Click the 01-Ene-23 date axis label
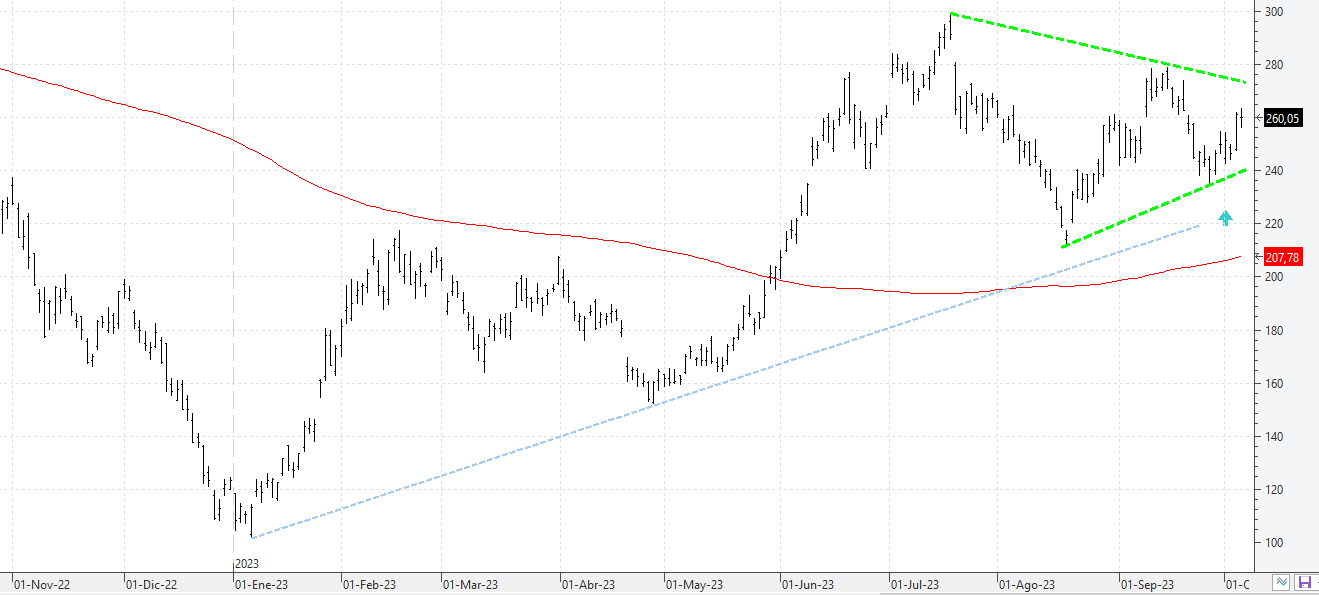Image resolution: width=1319 pixels, height=595 pixels. click(261, 583)
